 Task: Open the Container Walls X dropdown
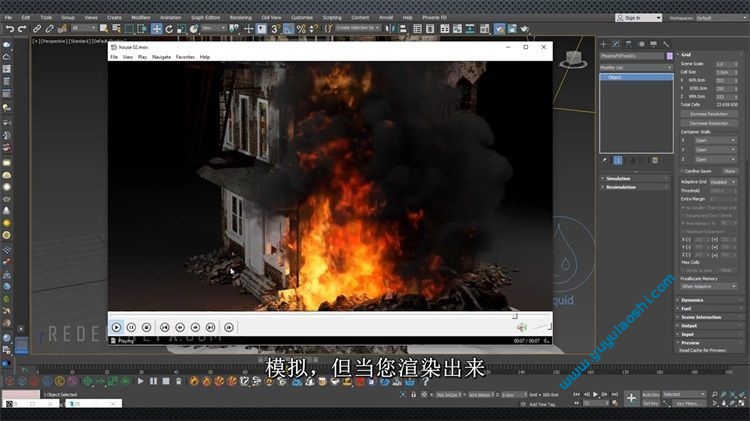[715, 140]
